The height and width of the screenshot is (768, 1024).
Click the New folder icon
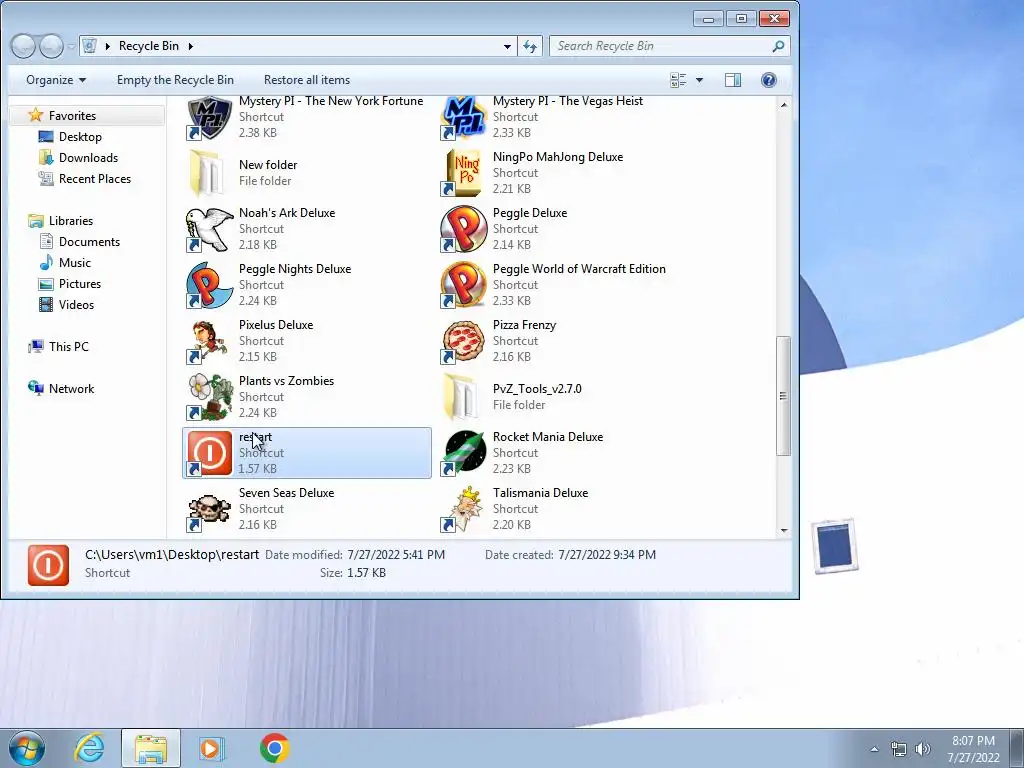pyautogui.click(x=209, y=173)
